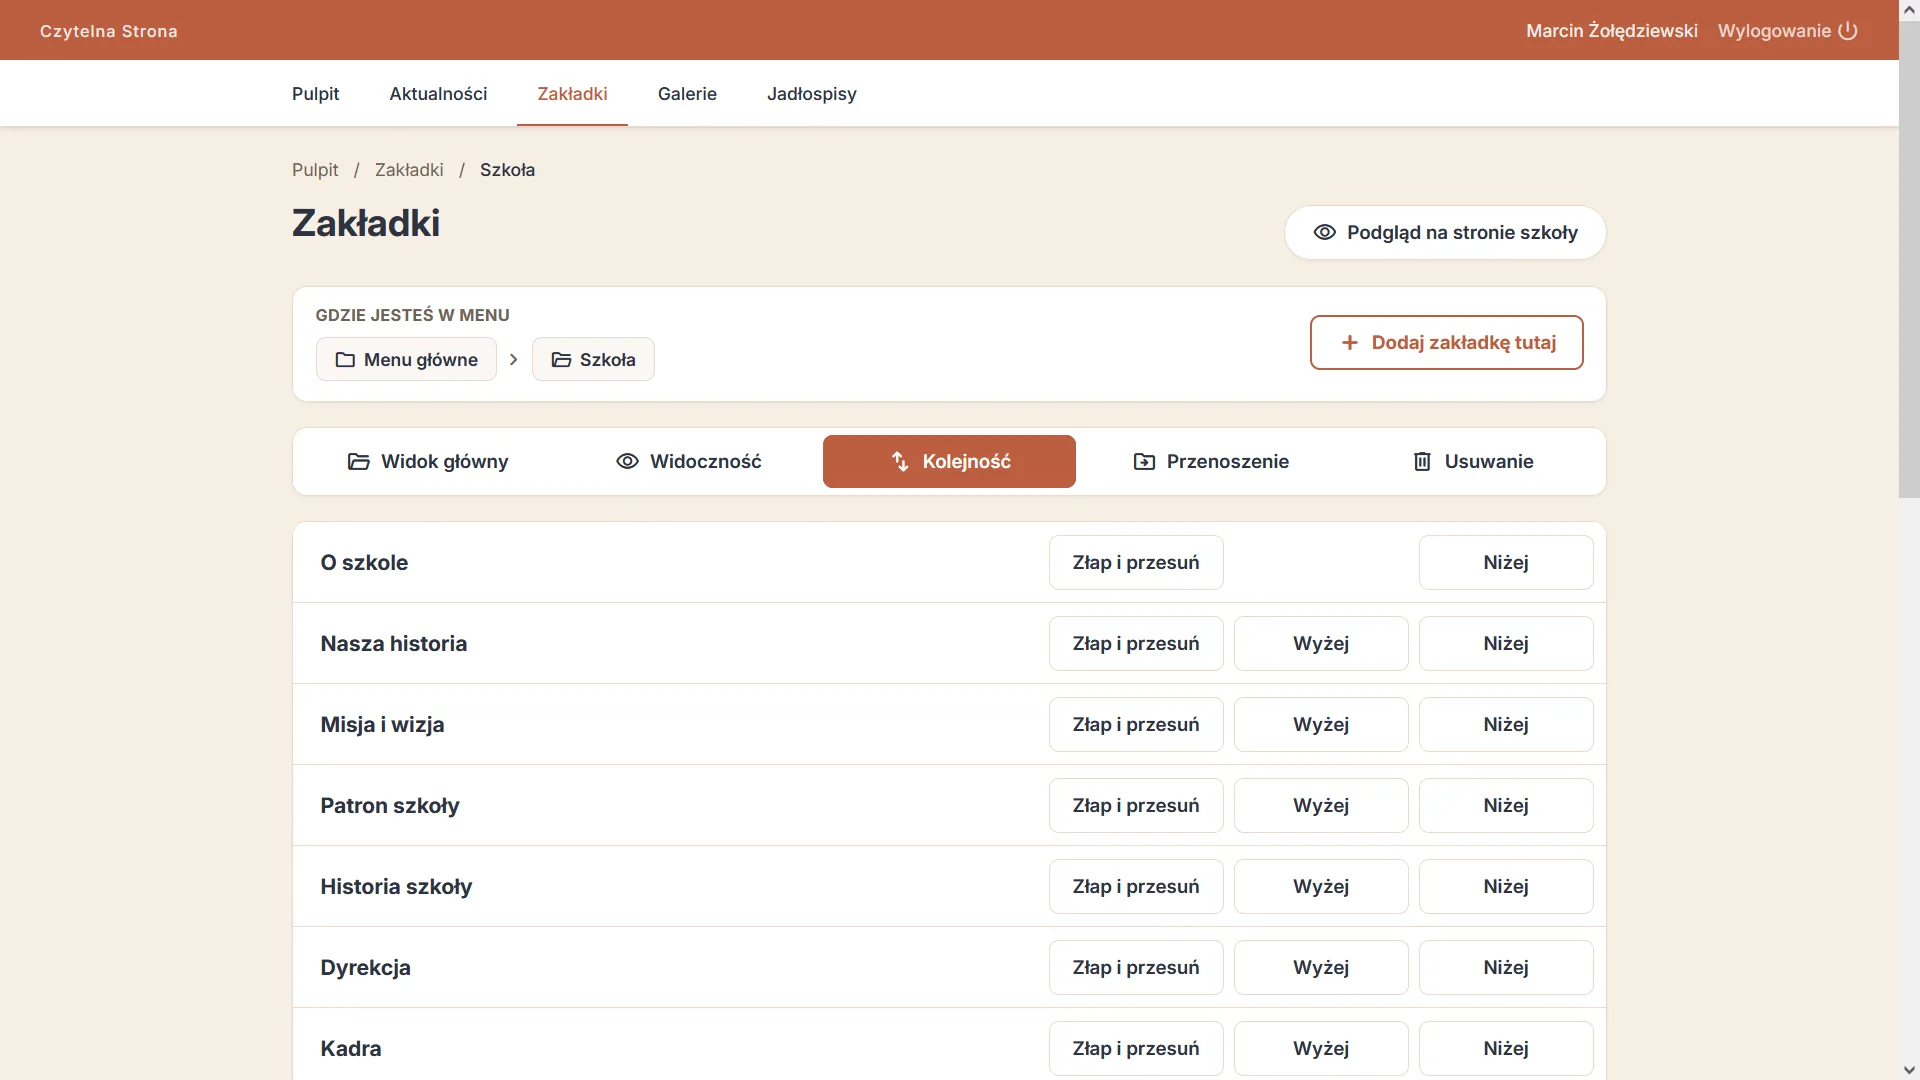This screenshot has width=1920, height=1080.
Task: Click the trash icon in the Usuwanie tab
Action: pos(1422,461)
